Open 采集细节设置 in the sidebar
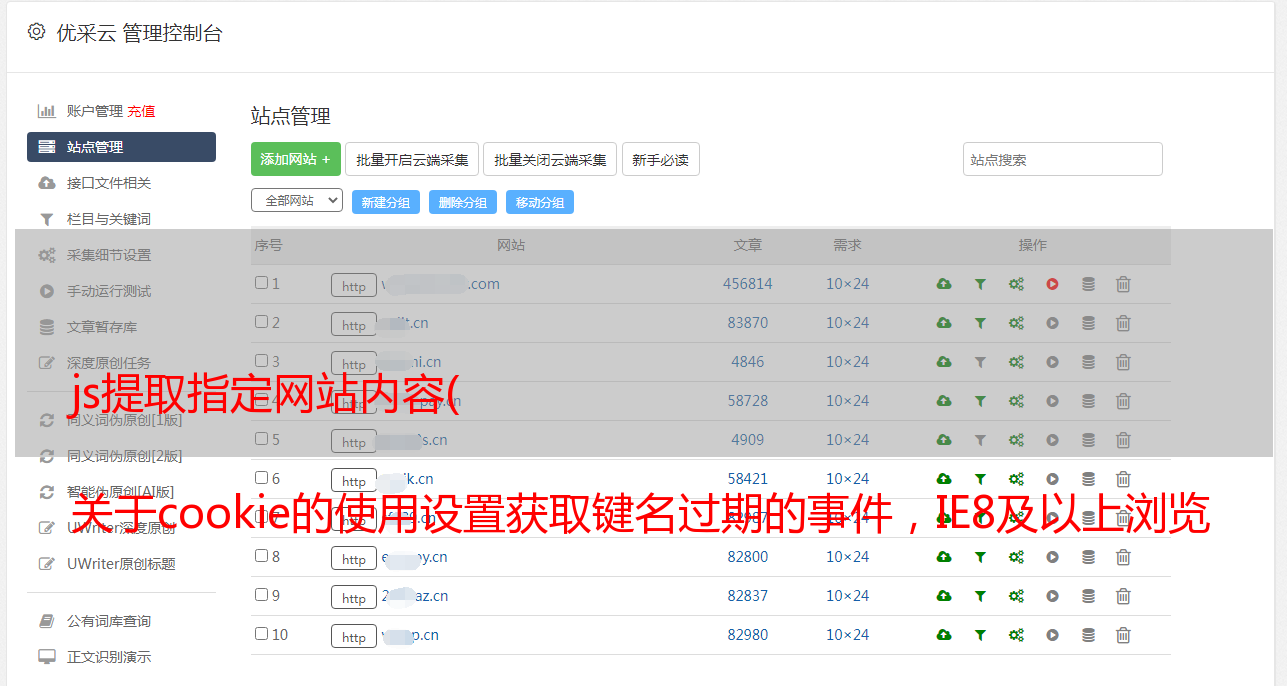1287x686 pixels. (109, 255)
